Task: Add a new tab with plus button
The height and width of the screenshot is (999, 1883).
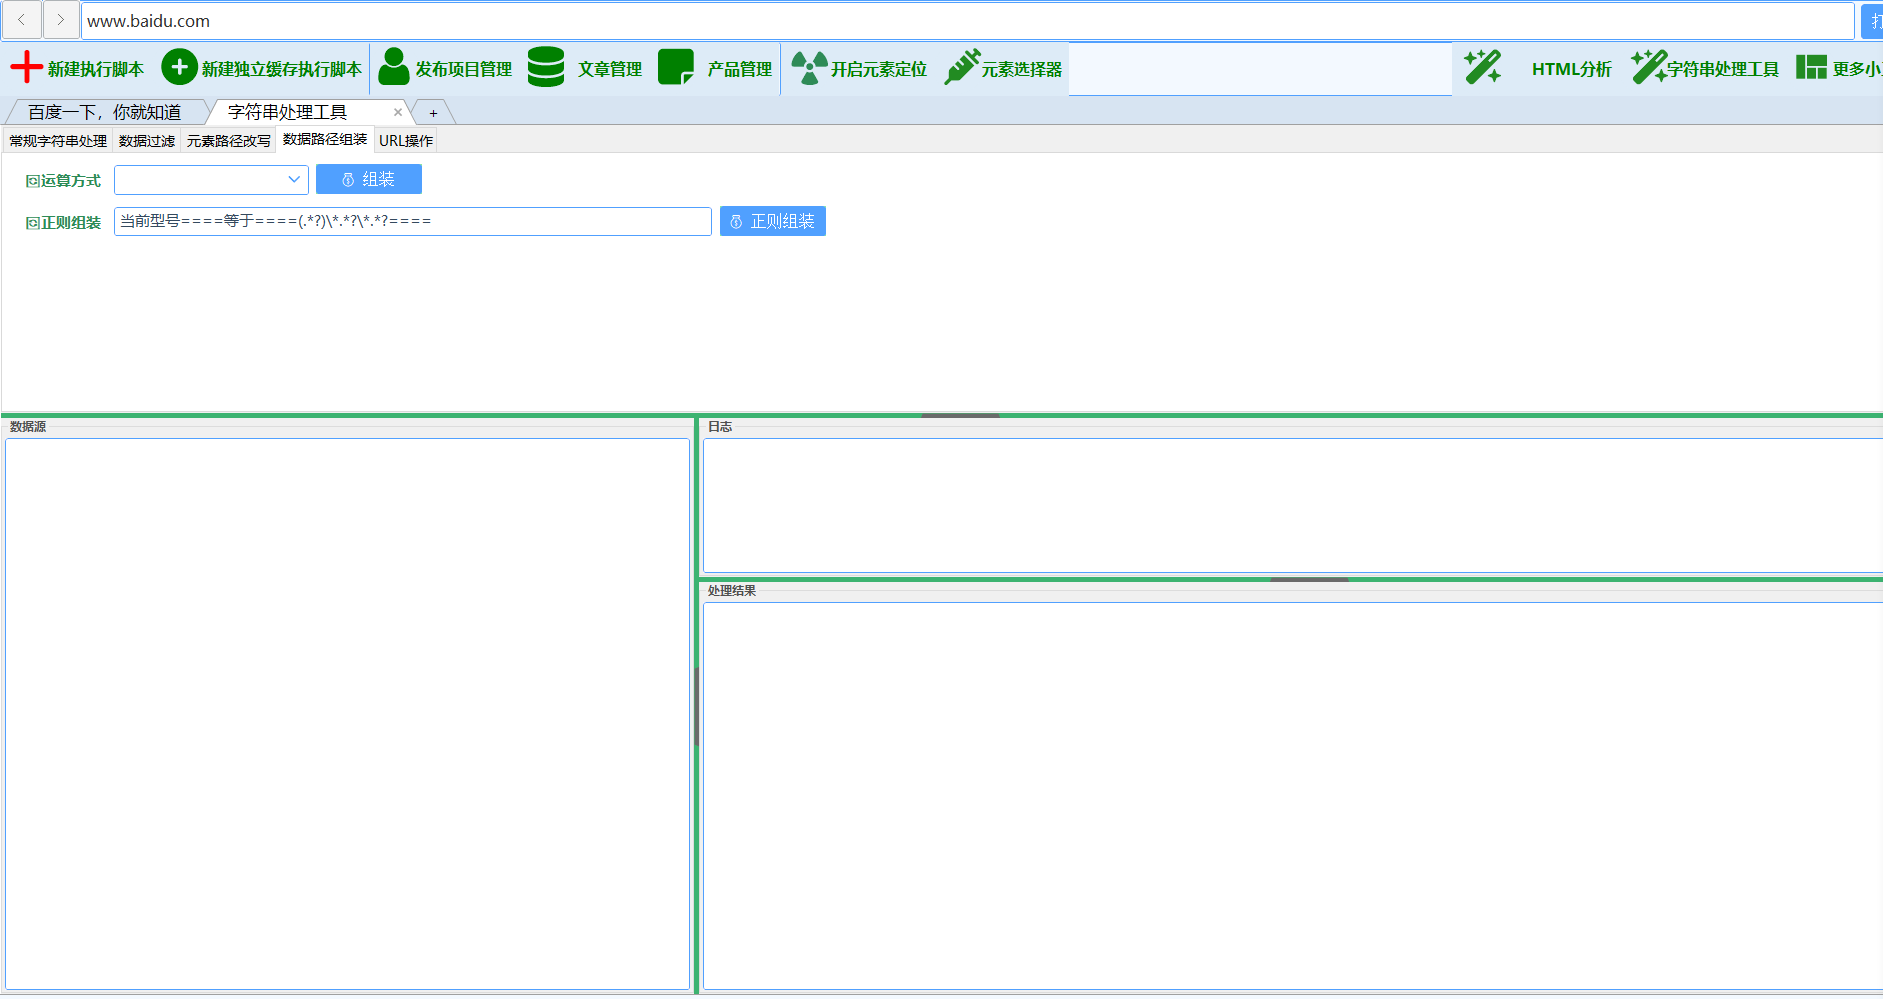Action: click(x=433, y=113)
